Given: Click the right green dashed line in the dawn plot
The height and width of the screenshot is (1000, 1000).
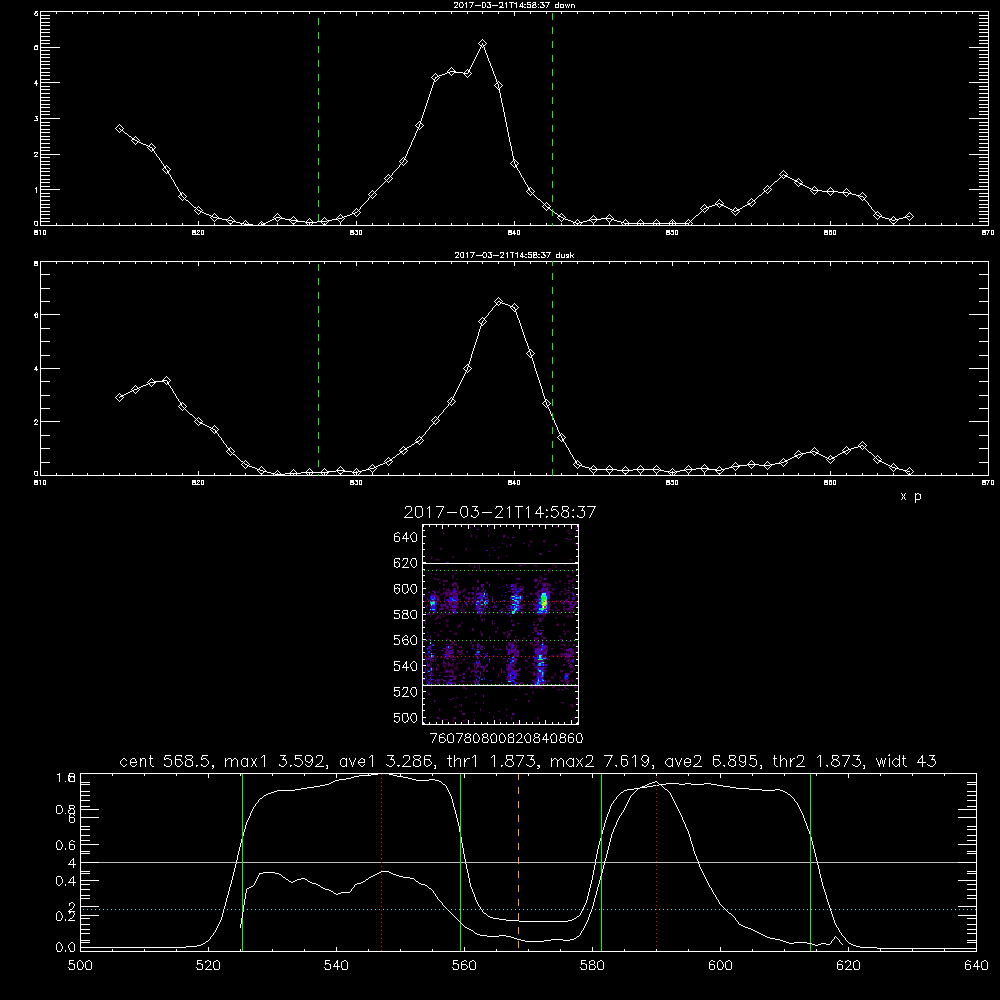Looking at the screenshot, I should click(552, 118).
